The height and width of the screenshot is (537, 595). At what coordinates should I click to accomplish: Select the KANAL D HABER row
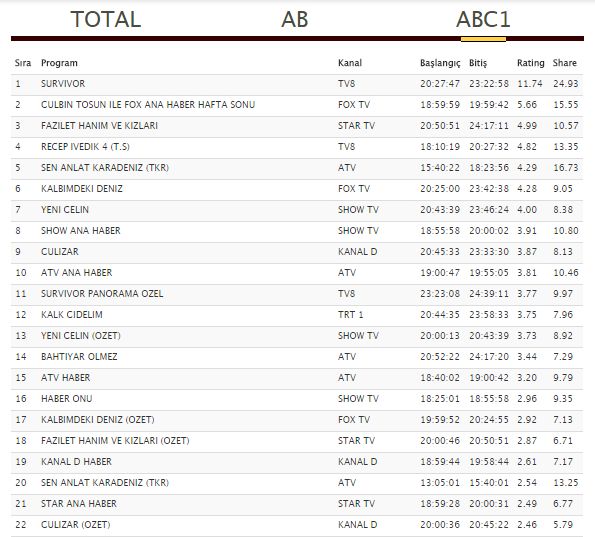click(297, 462)
